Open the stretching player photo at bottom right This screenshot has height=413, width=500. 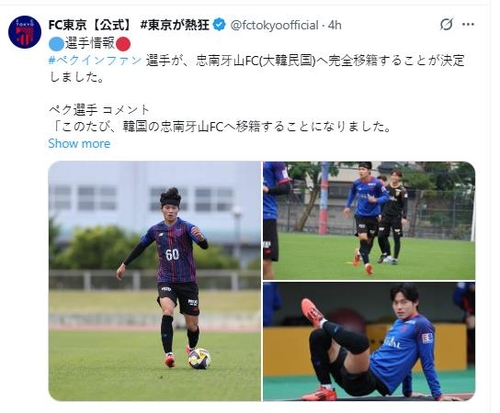point(369,341)
